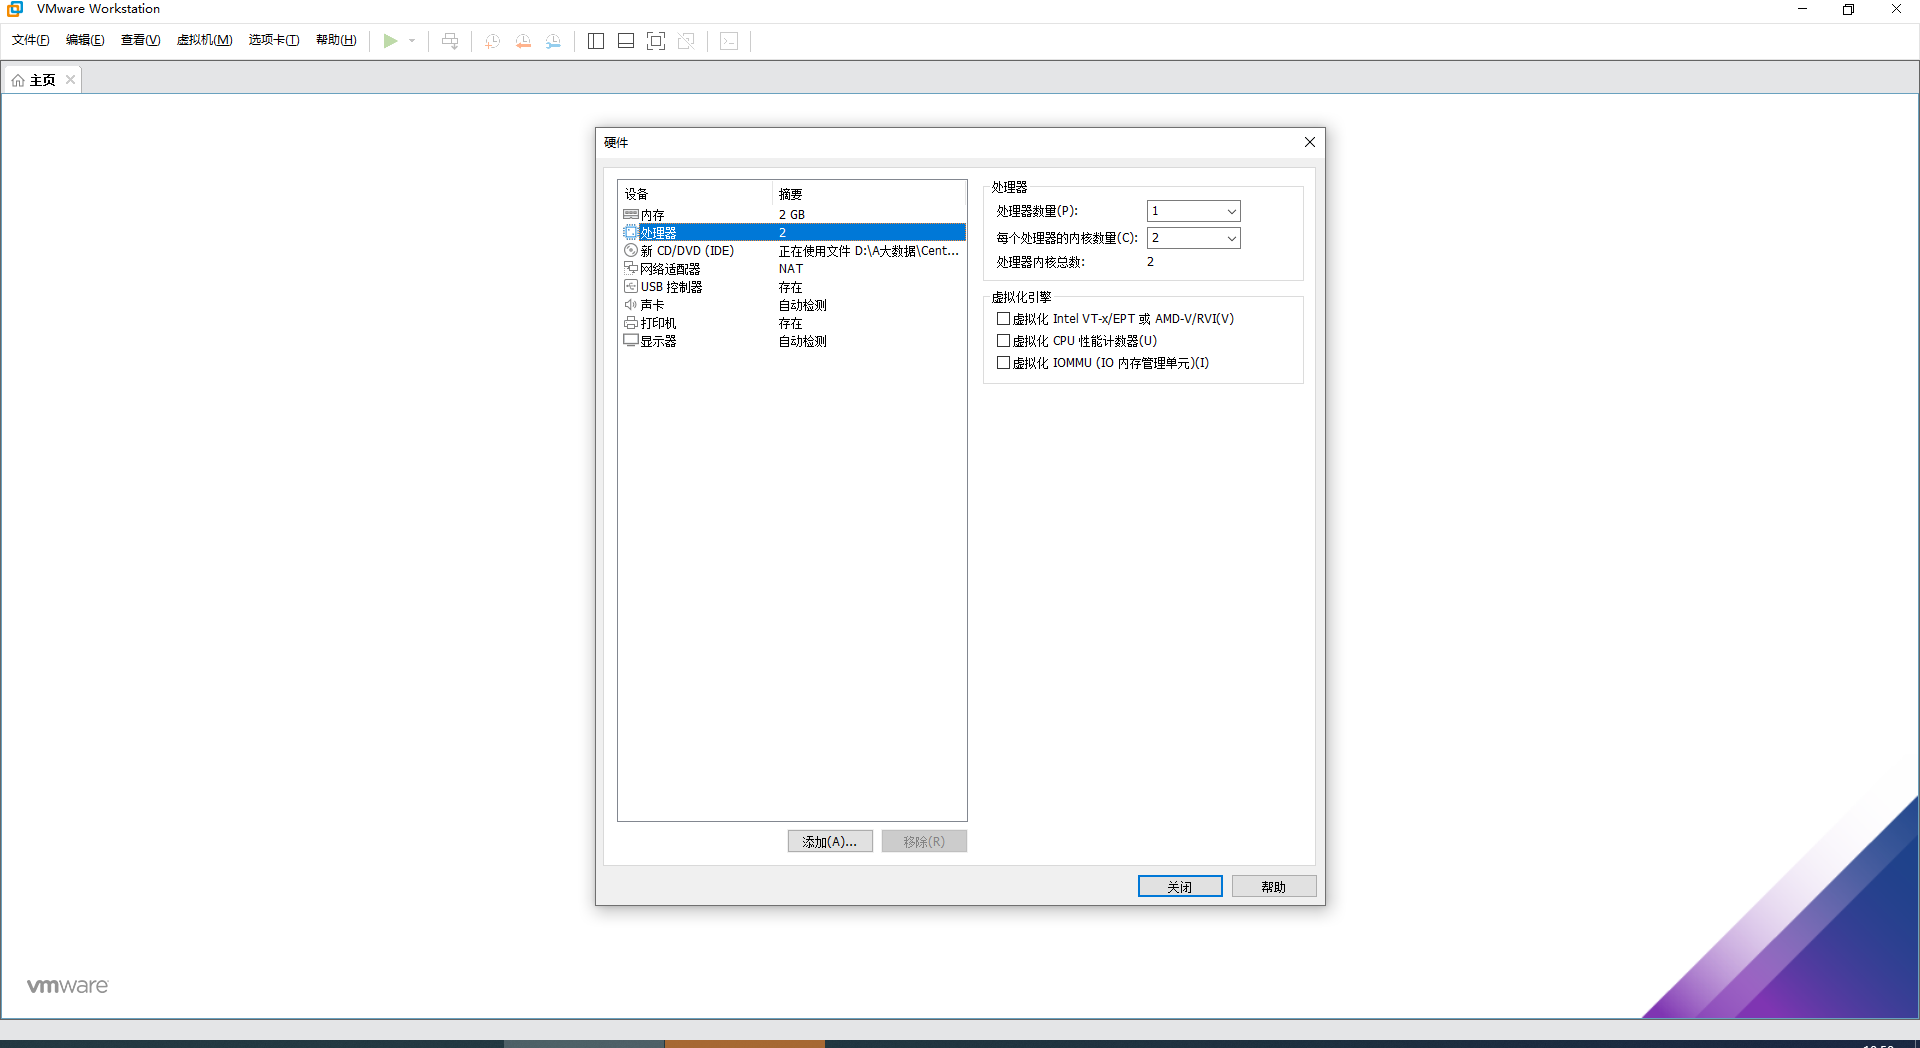This screenshot has width=1920, height=1048.
Task: Click the sound card (声卡) speaker icon
Action: click(x=631, y=304)
